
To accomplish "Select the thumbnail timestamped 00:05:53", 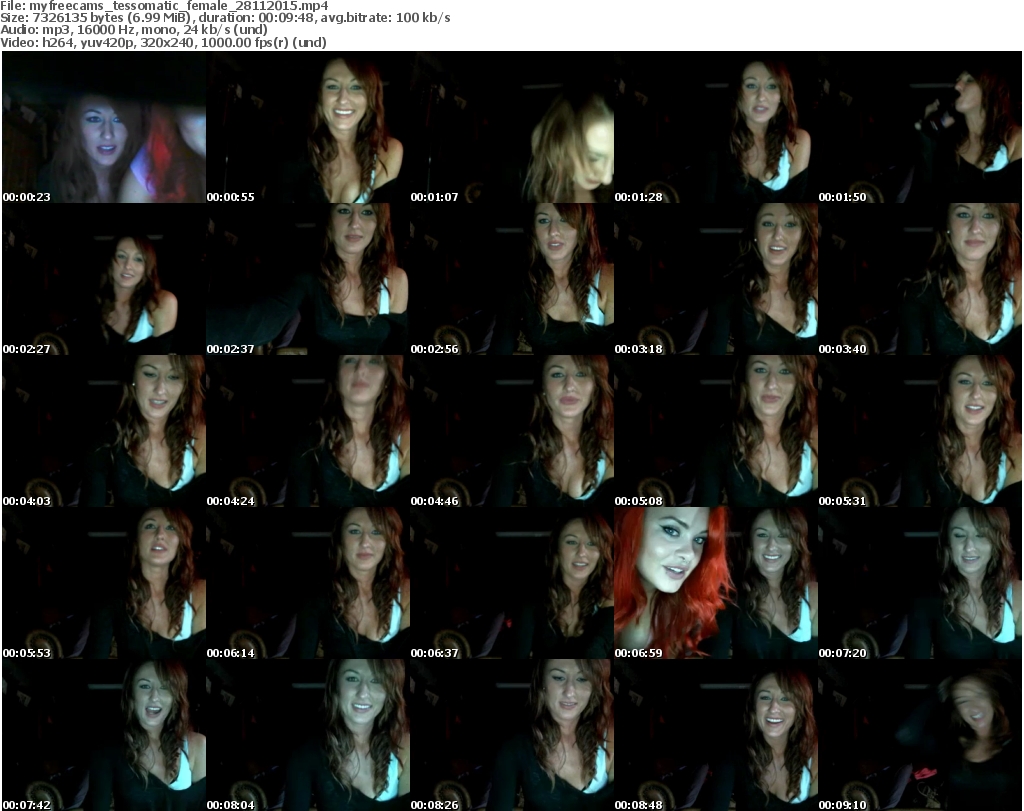I will [104, 582].
